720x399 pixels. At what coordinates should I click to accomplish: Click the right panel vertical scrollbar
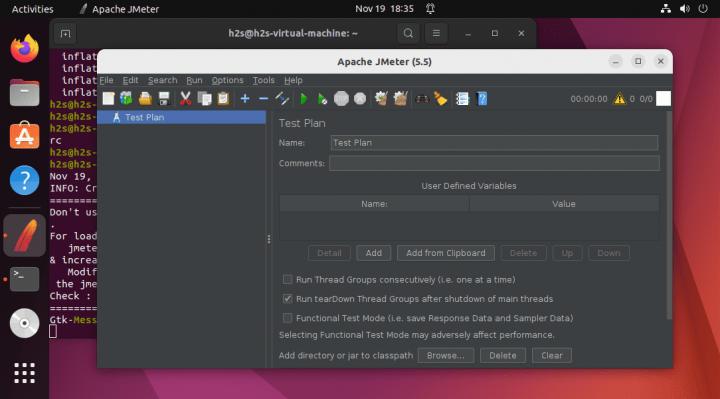tap(669, 216)
